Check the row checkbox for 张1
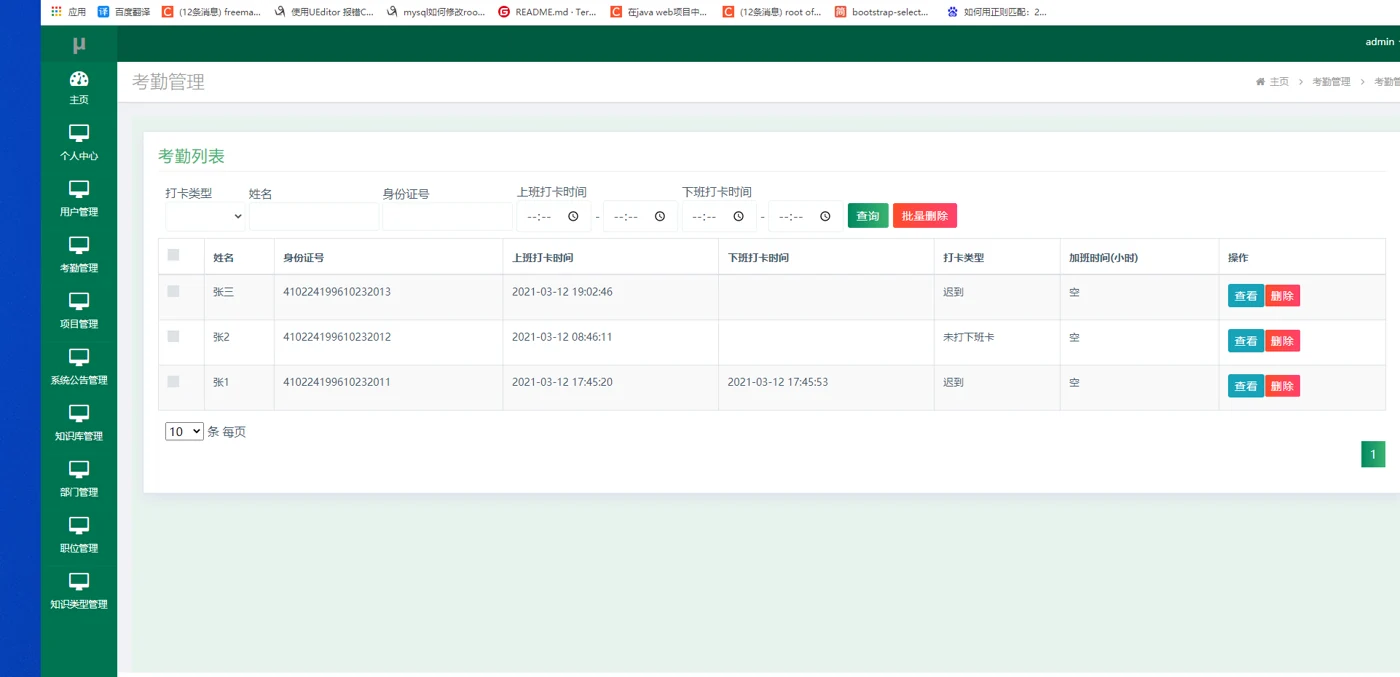Screen dimensions: 1400x677 click(x=173, y=381)
